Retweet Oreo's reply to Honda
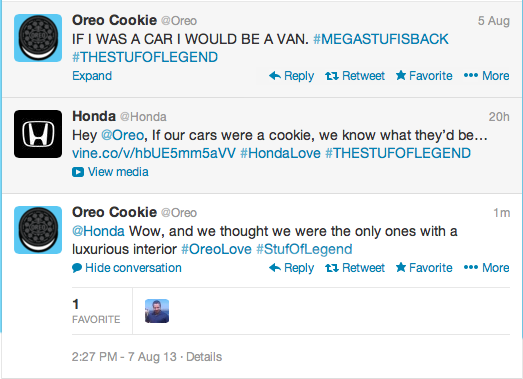 click(355, 268)
